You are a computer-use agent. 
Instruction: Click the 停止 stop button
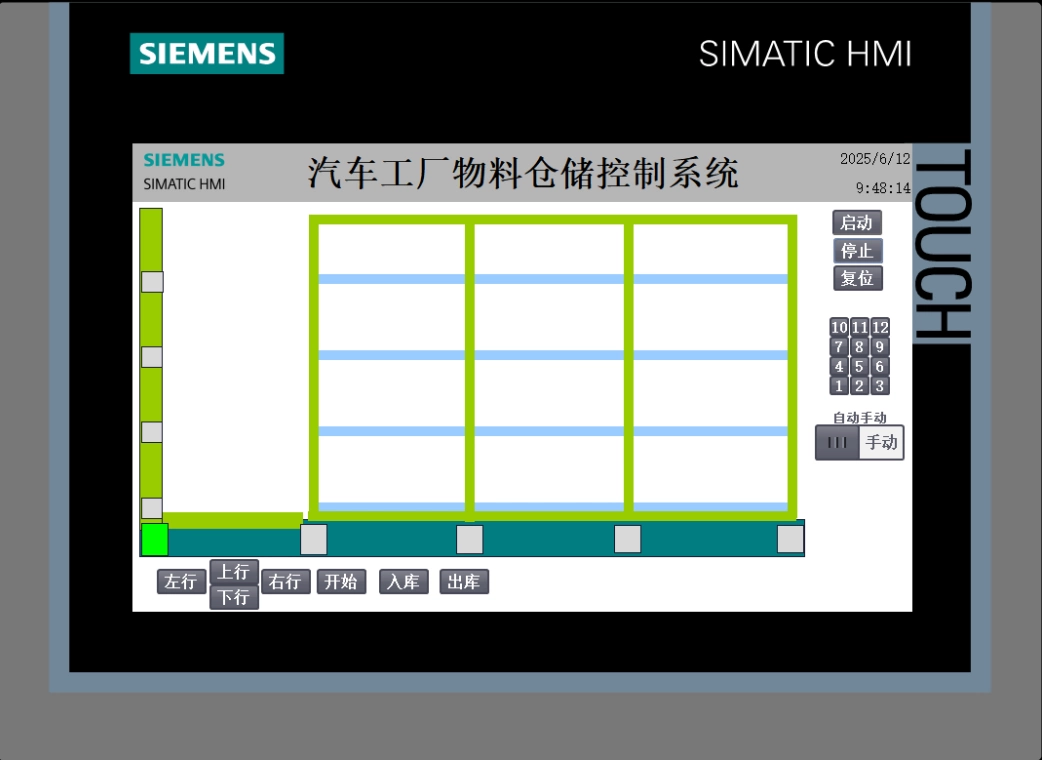858,250
